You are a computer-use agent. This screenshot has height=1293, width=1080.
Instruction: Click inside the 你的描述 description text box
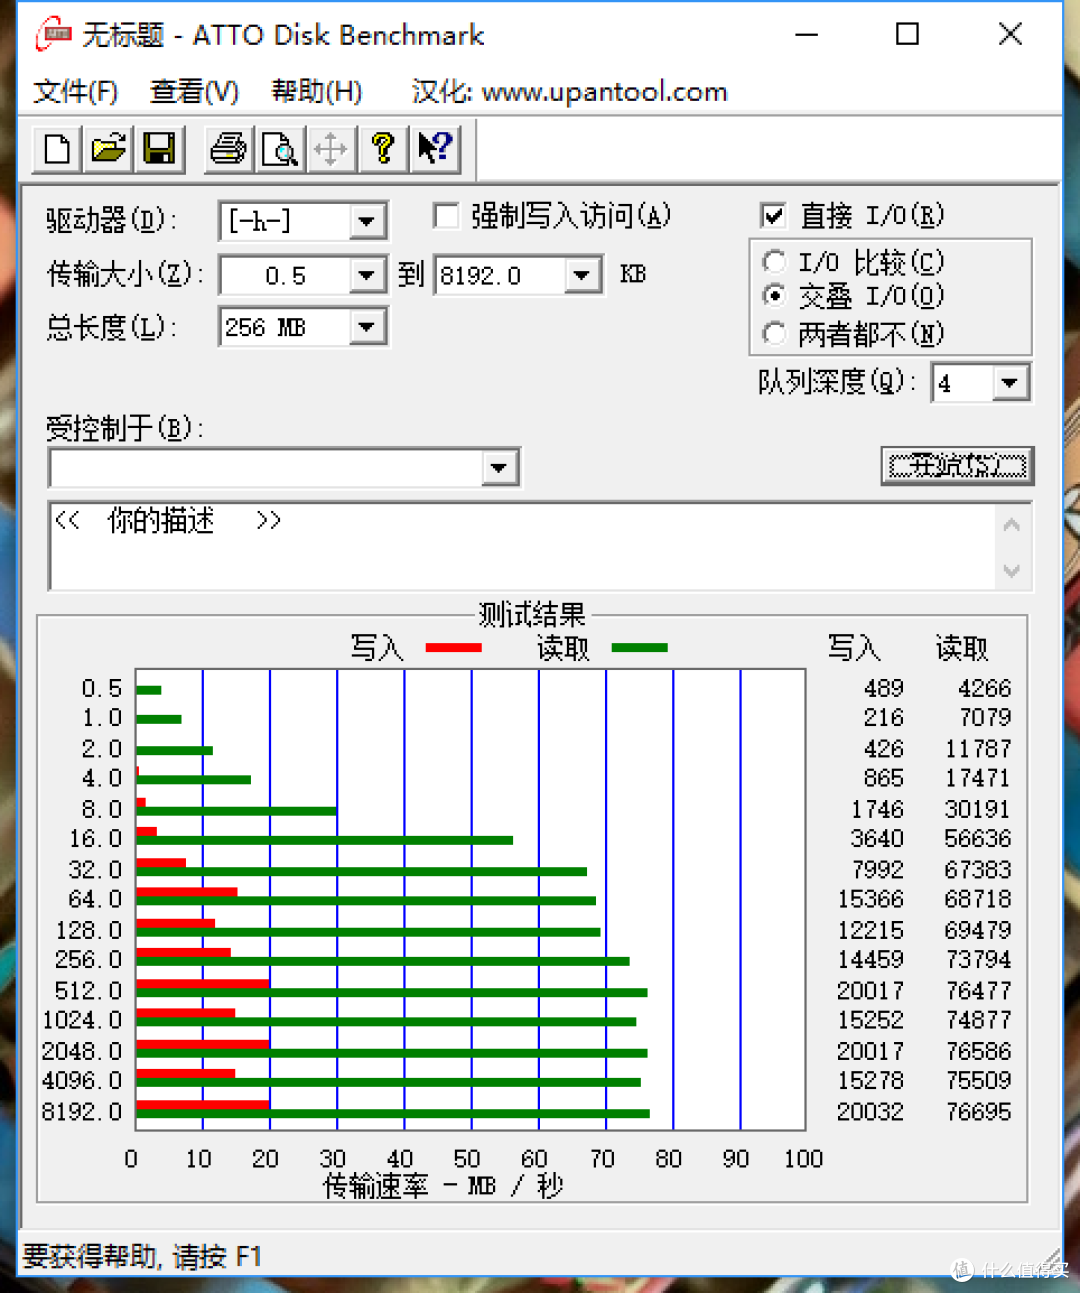[520, 546]
